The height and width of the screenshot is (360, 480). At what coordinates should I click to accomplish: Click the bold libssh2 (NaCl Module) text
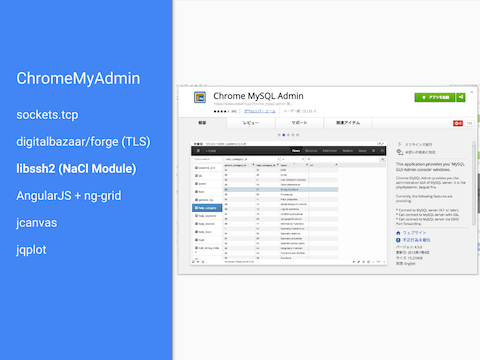pyautogui.click(x=76, y=169)
